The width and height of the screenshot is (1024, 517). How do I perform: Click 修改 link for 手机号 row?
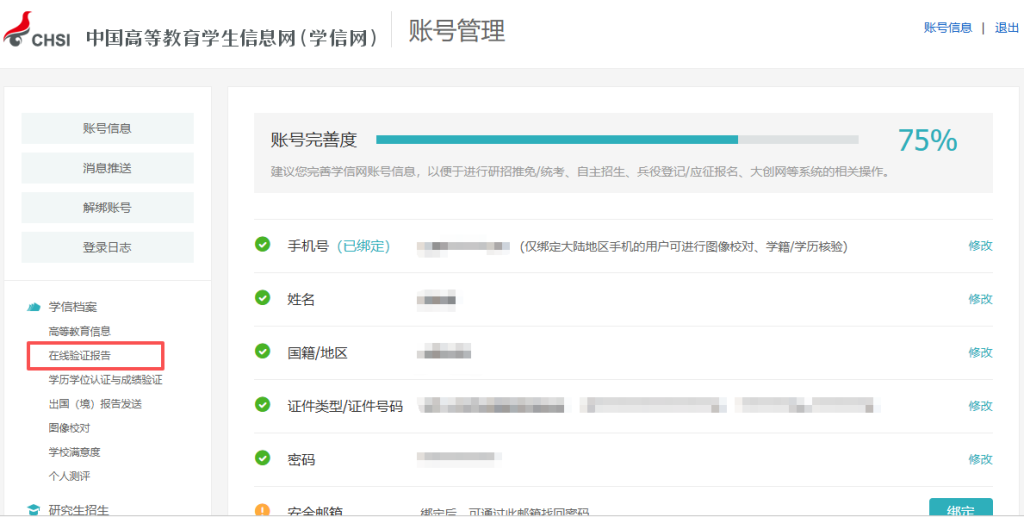(x=980, y=245)
